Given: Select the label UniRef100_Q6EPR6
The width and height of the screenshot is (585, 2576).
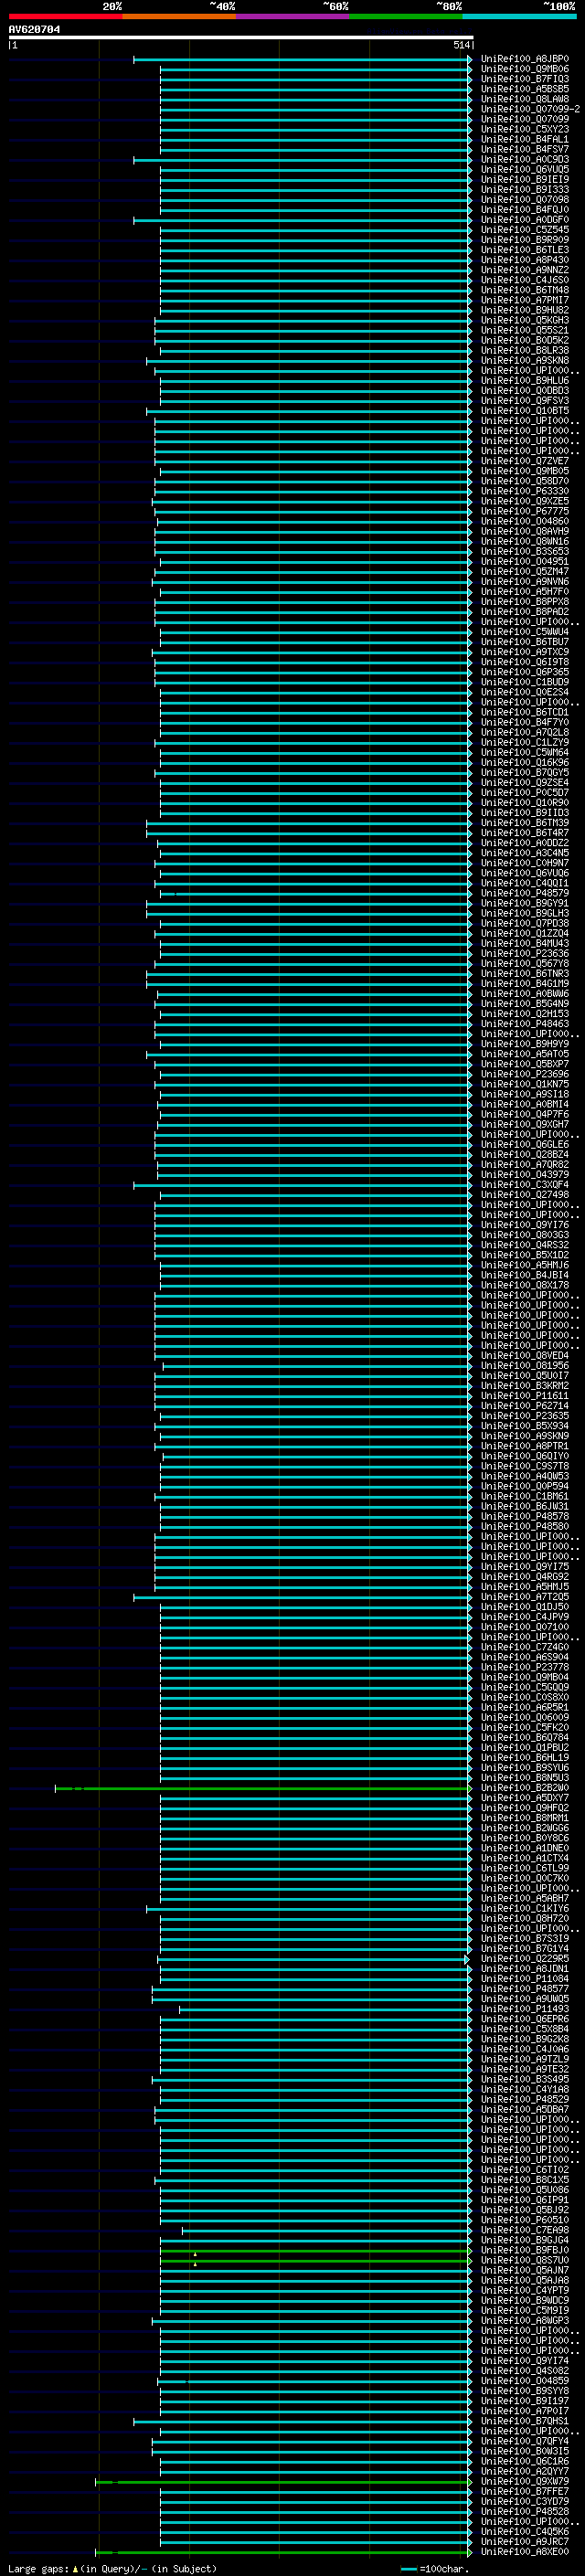Looking at the screenshot, I should pyautogui.click(x=525, y=2019).
